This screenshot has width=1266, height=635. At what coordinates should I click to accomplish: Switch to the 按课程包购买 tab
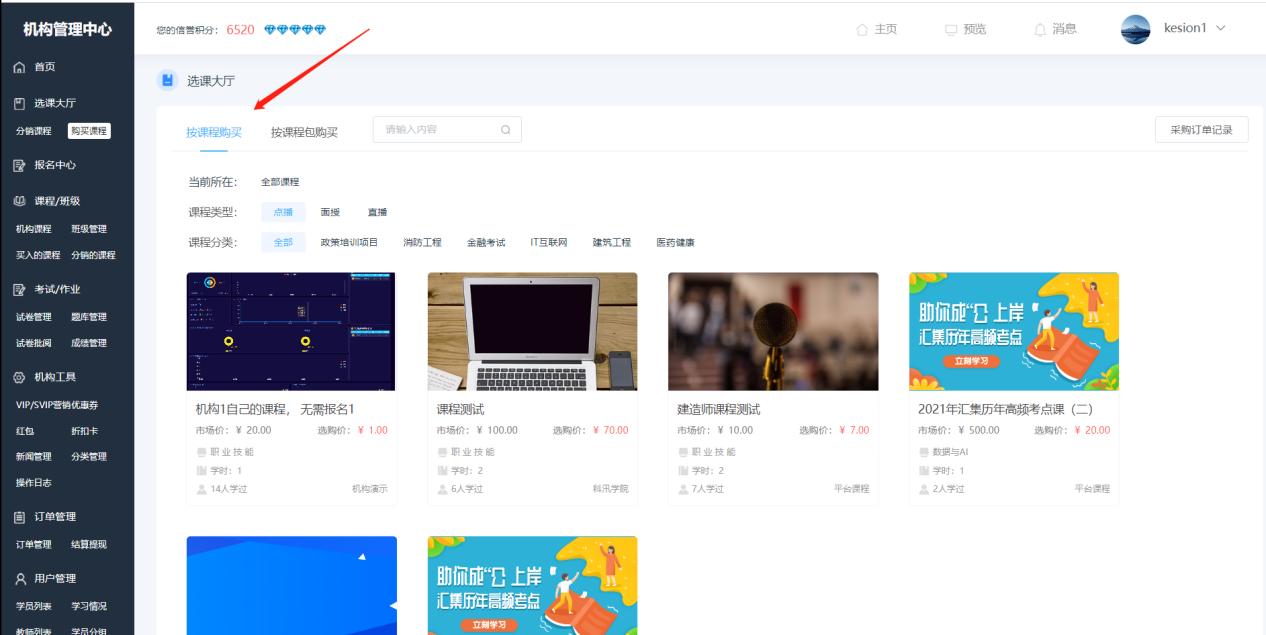click(x=305, y=129)
